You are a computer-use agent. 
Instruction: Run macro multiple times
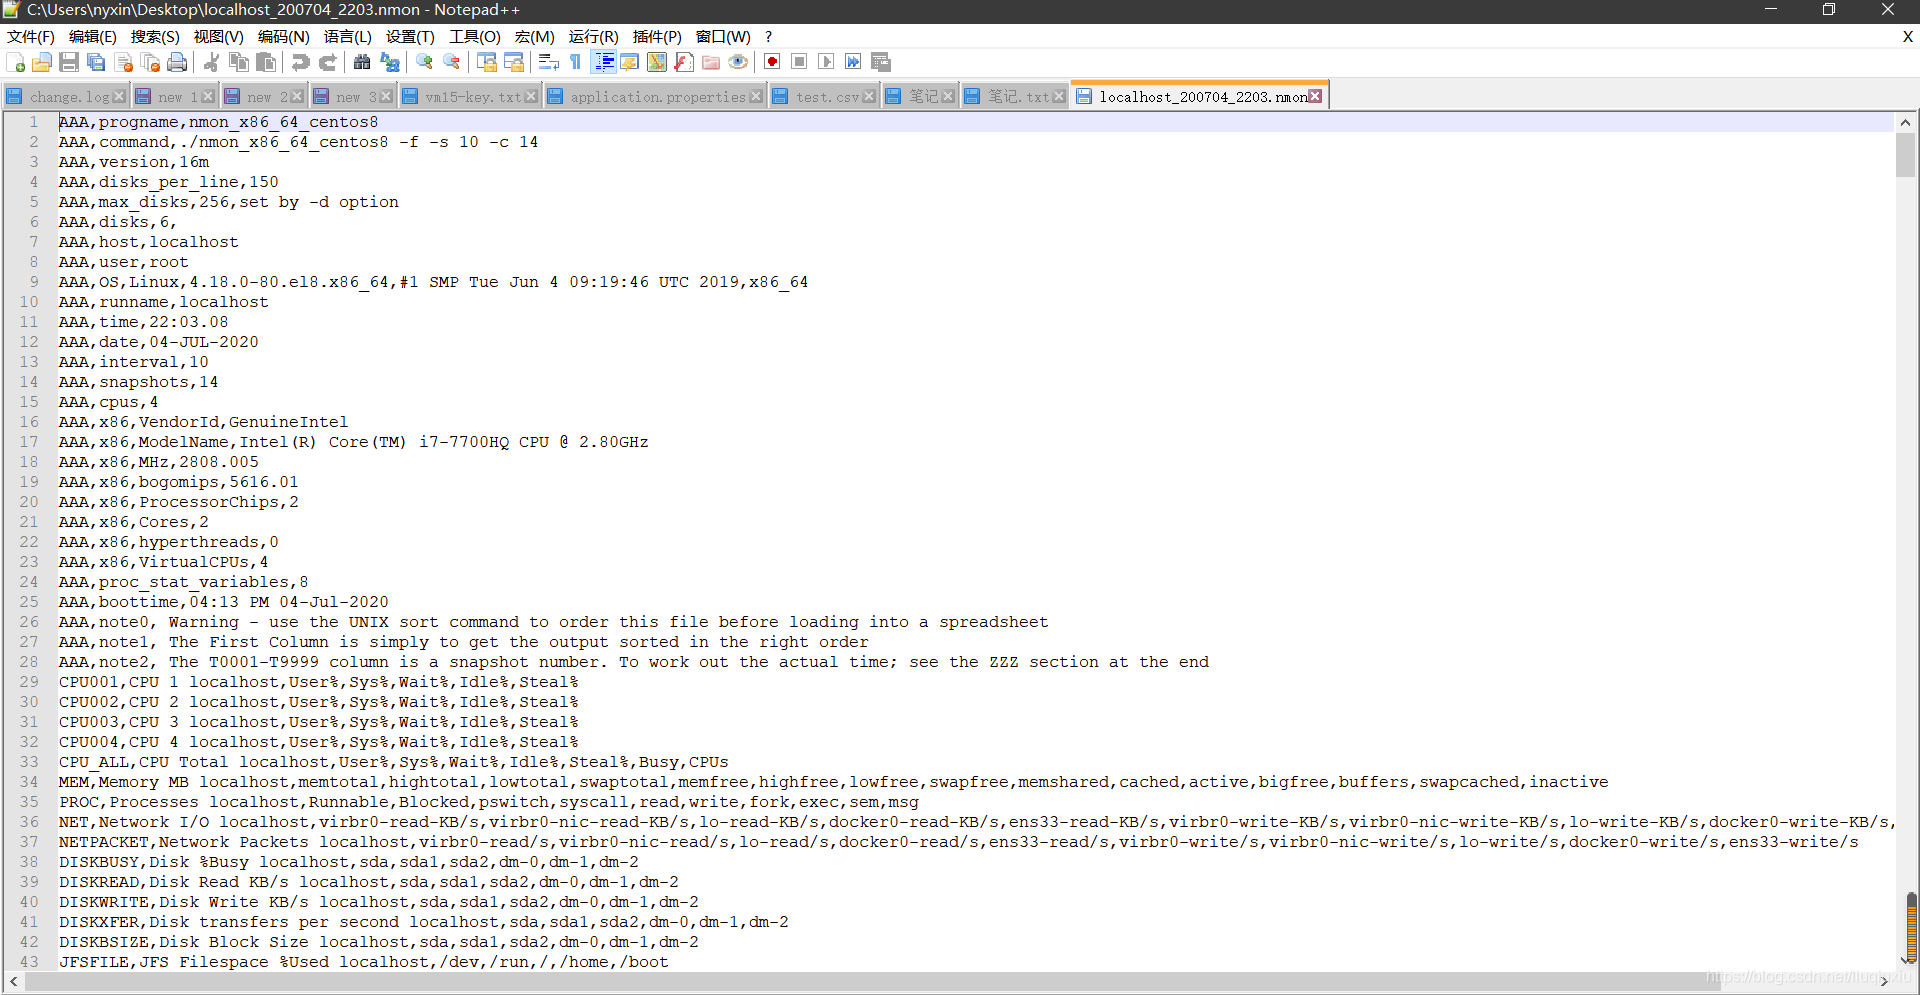point(853,62)
